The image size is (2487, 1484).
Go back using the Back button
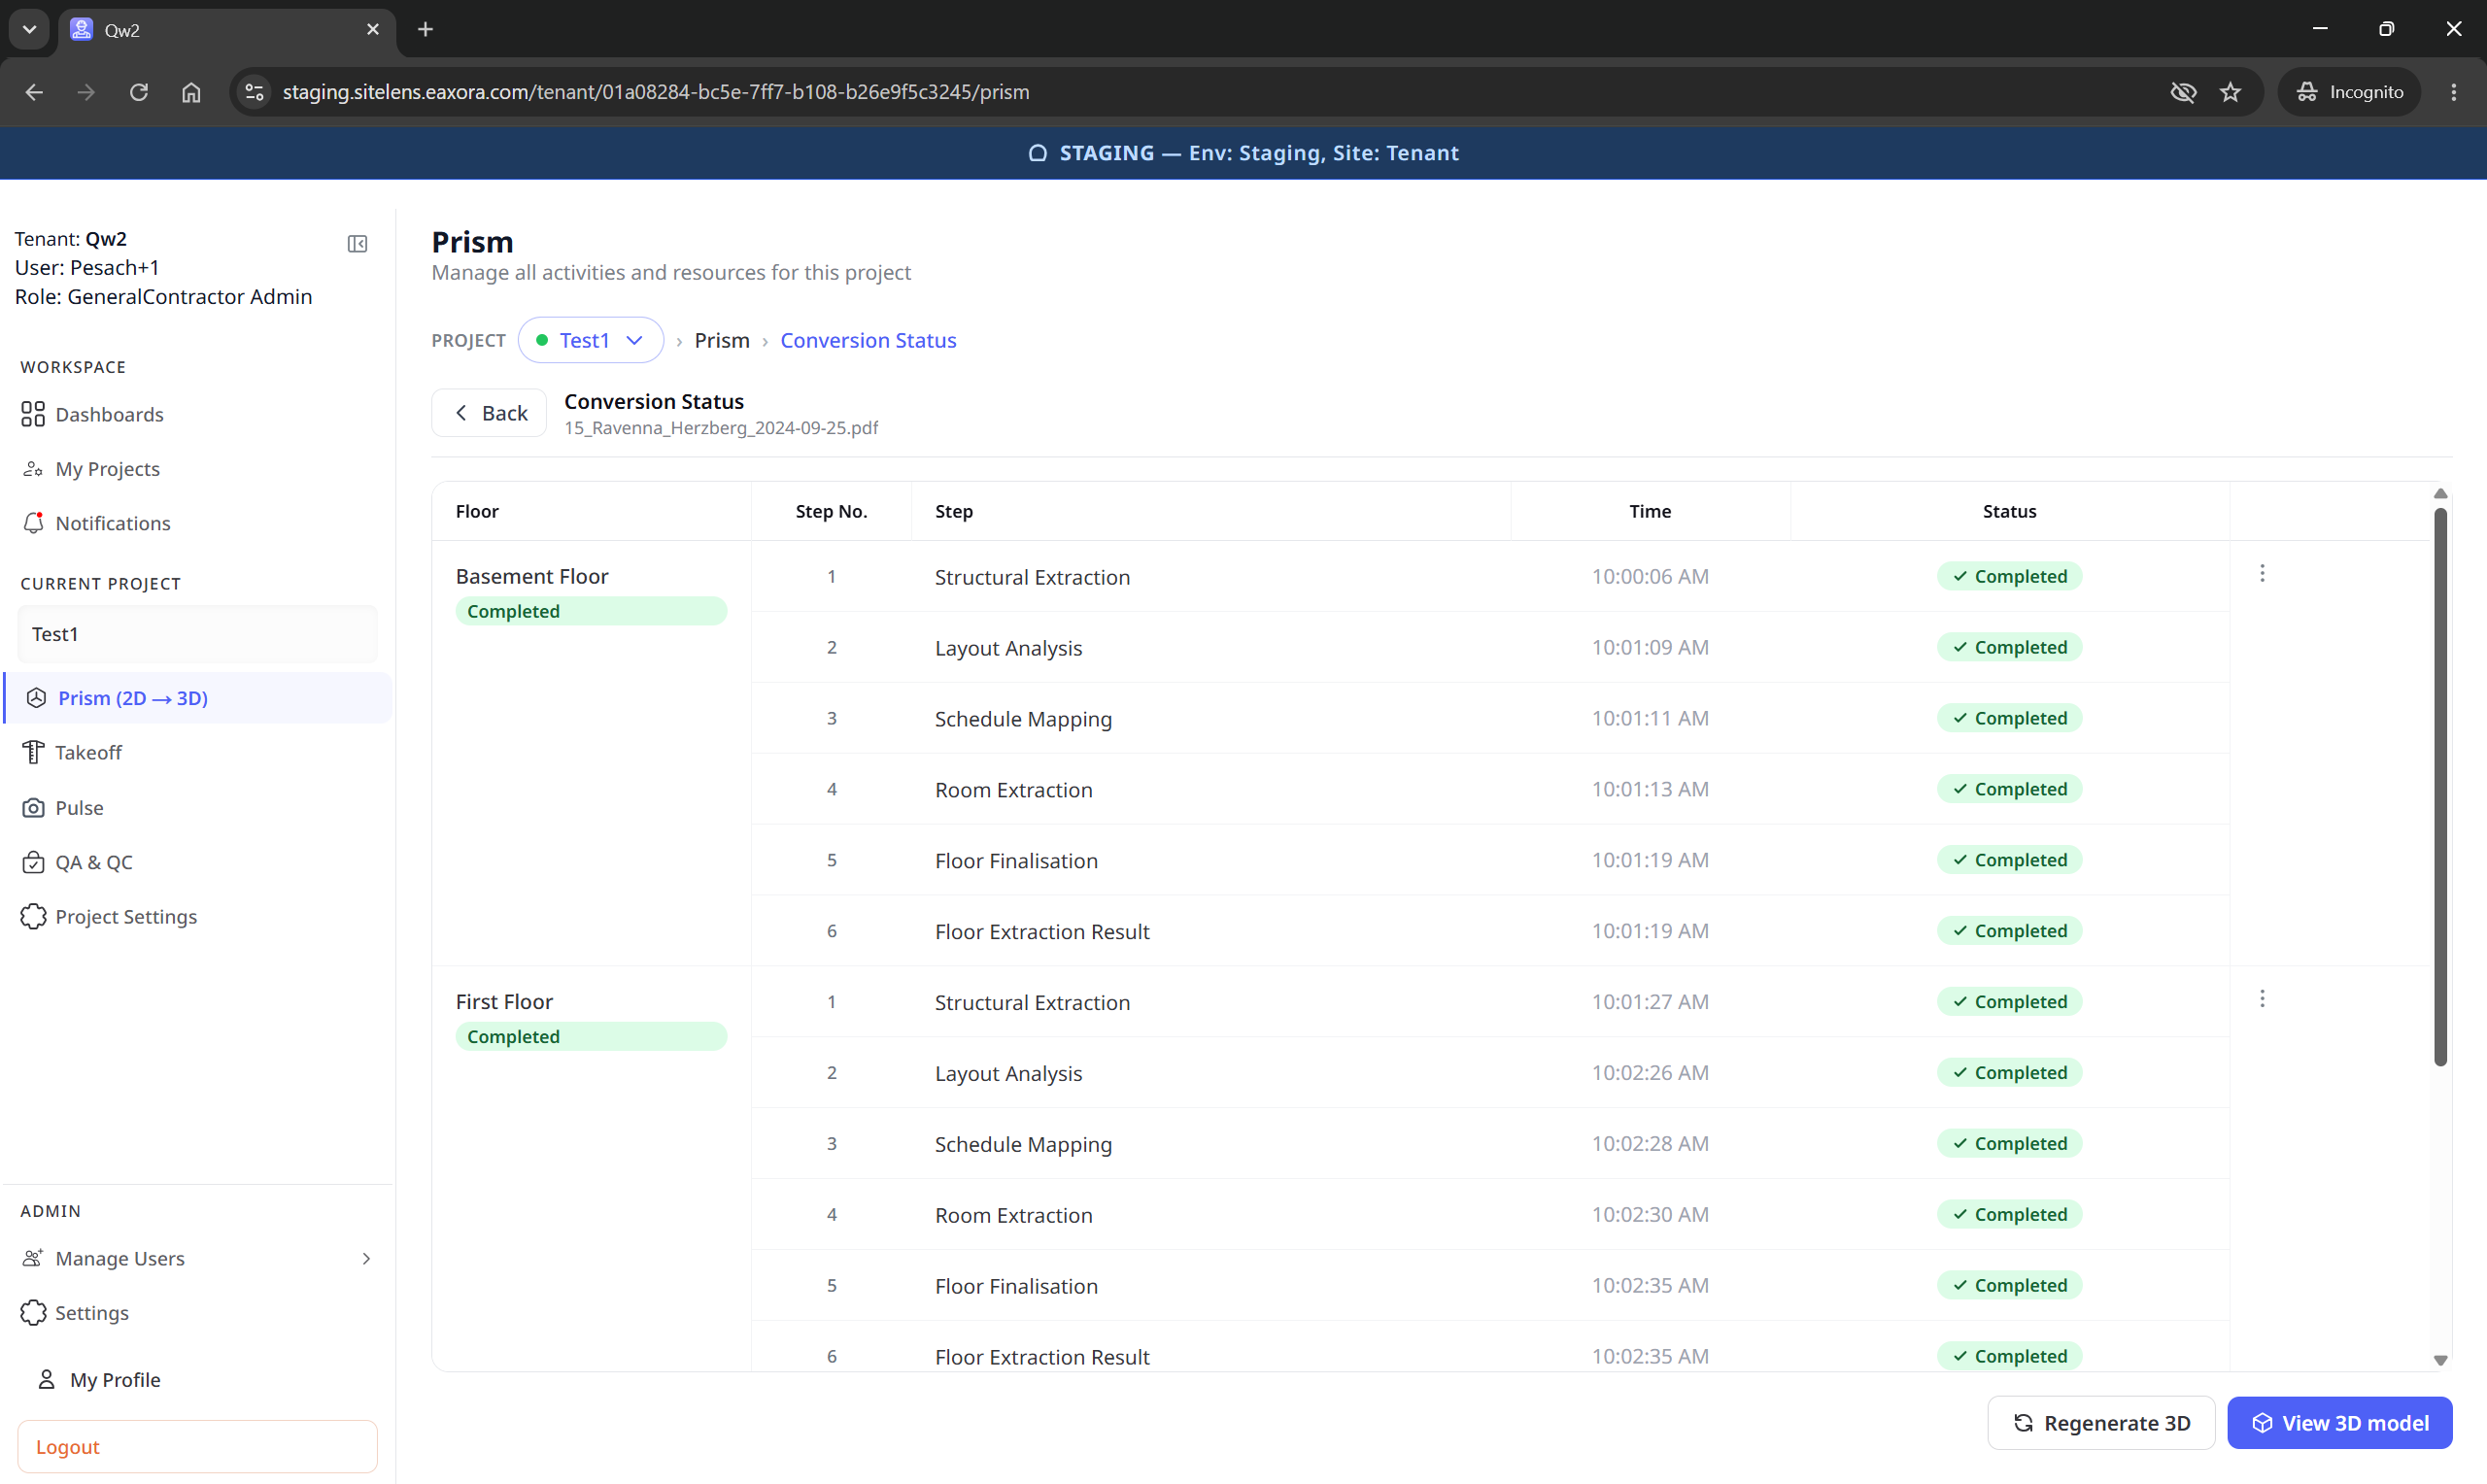pyautogui.click(x=489, y=413)
